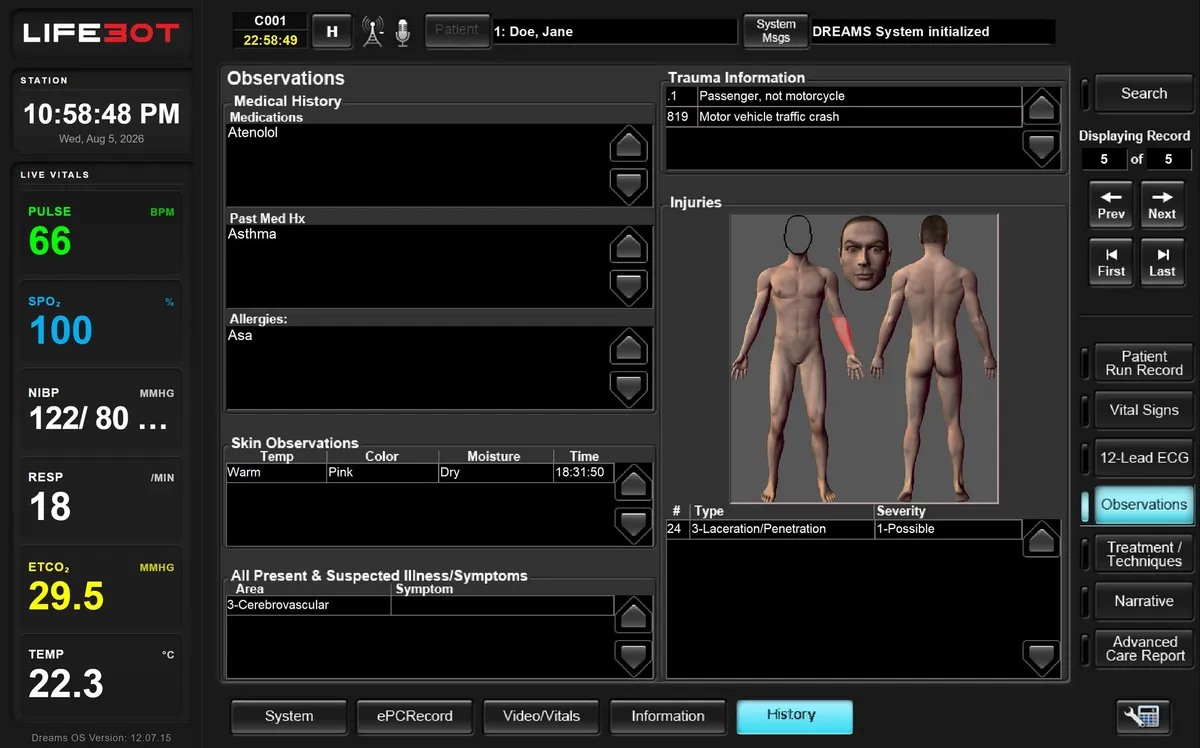Viewport: 1200px width, 748px height.
Task: Jump to the First record
Action: tap(1111, 262)
